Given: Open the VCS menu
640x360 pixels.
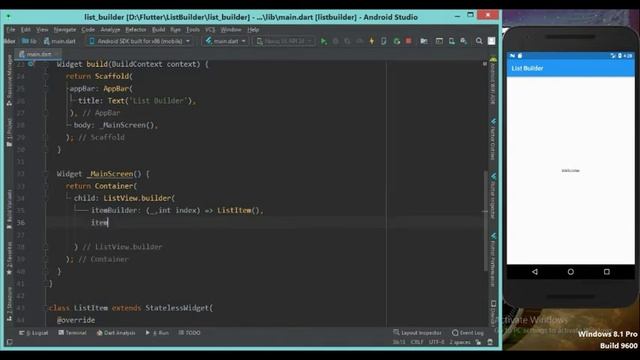Looking at the screenshot, I should pos(210,30).
